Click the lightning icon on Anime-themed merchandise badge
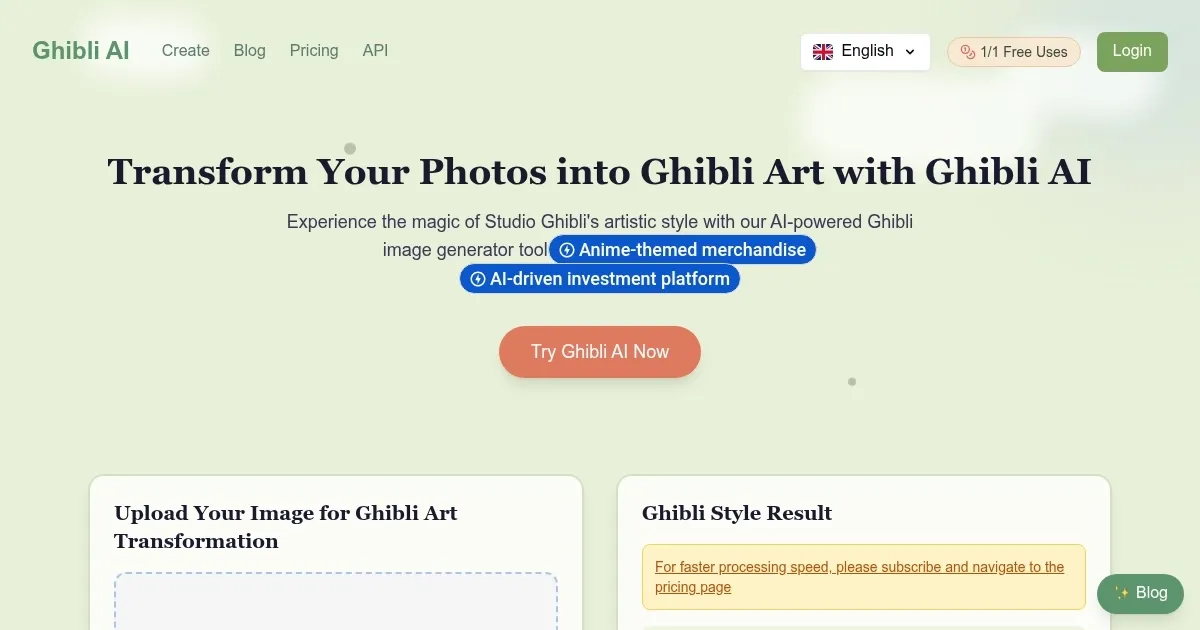This screenshot has width=1200, height=630. (x=567, y=250)
